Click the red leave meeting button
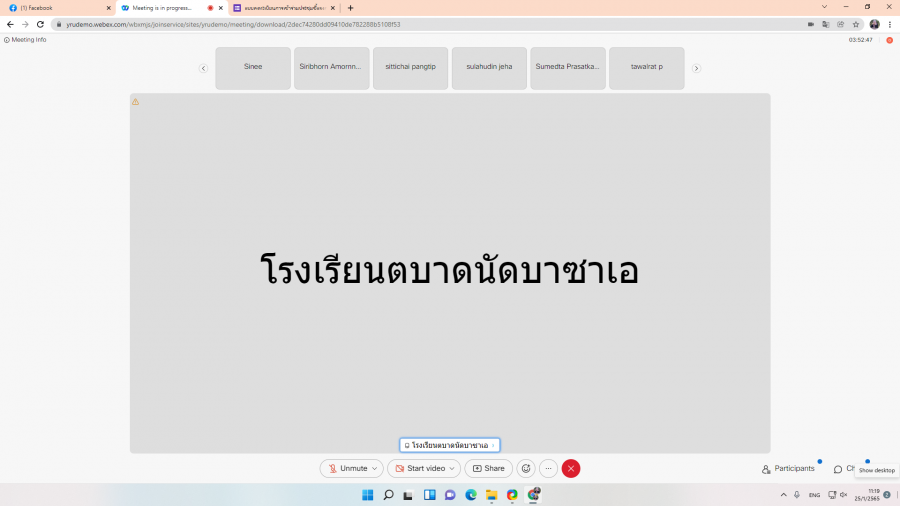 tap(571, 468)
